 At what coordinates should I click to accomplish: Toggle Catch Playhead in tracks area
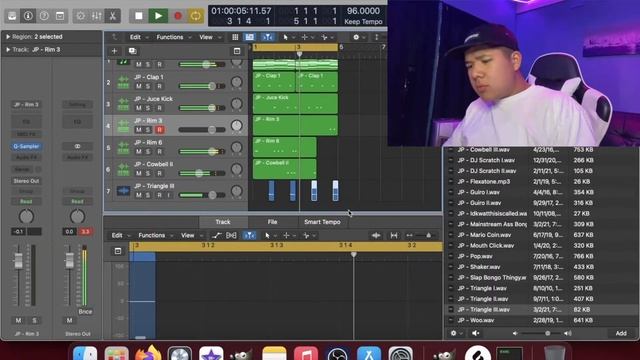[267, 37]
